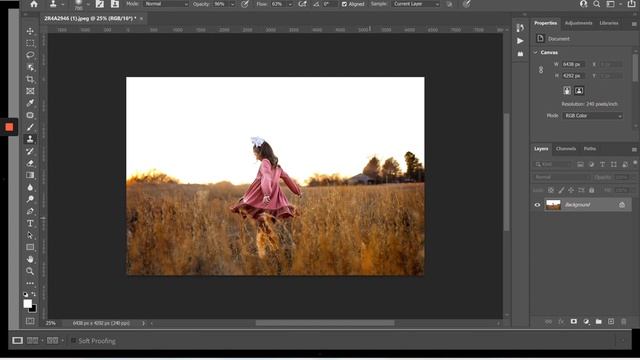Select the History Brush tool
The image size is (640, 360).
click(30, 151)
